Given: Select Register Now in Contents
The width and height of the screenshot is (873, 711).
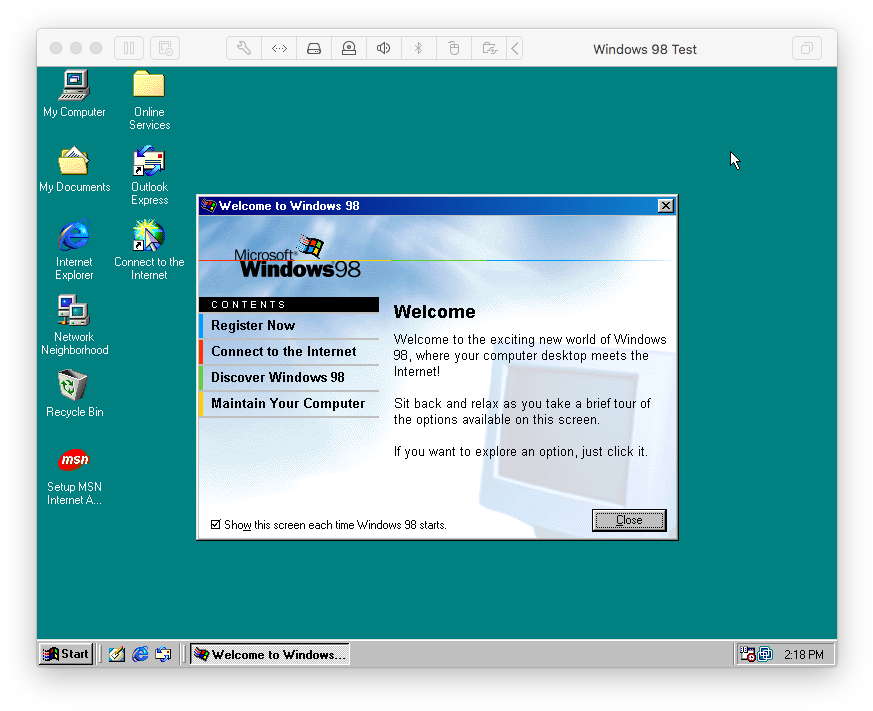Looking at the screenshot, I should click(x=289, y=325).
